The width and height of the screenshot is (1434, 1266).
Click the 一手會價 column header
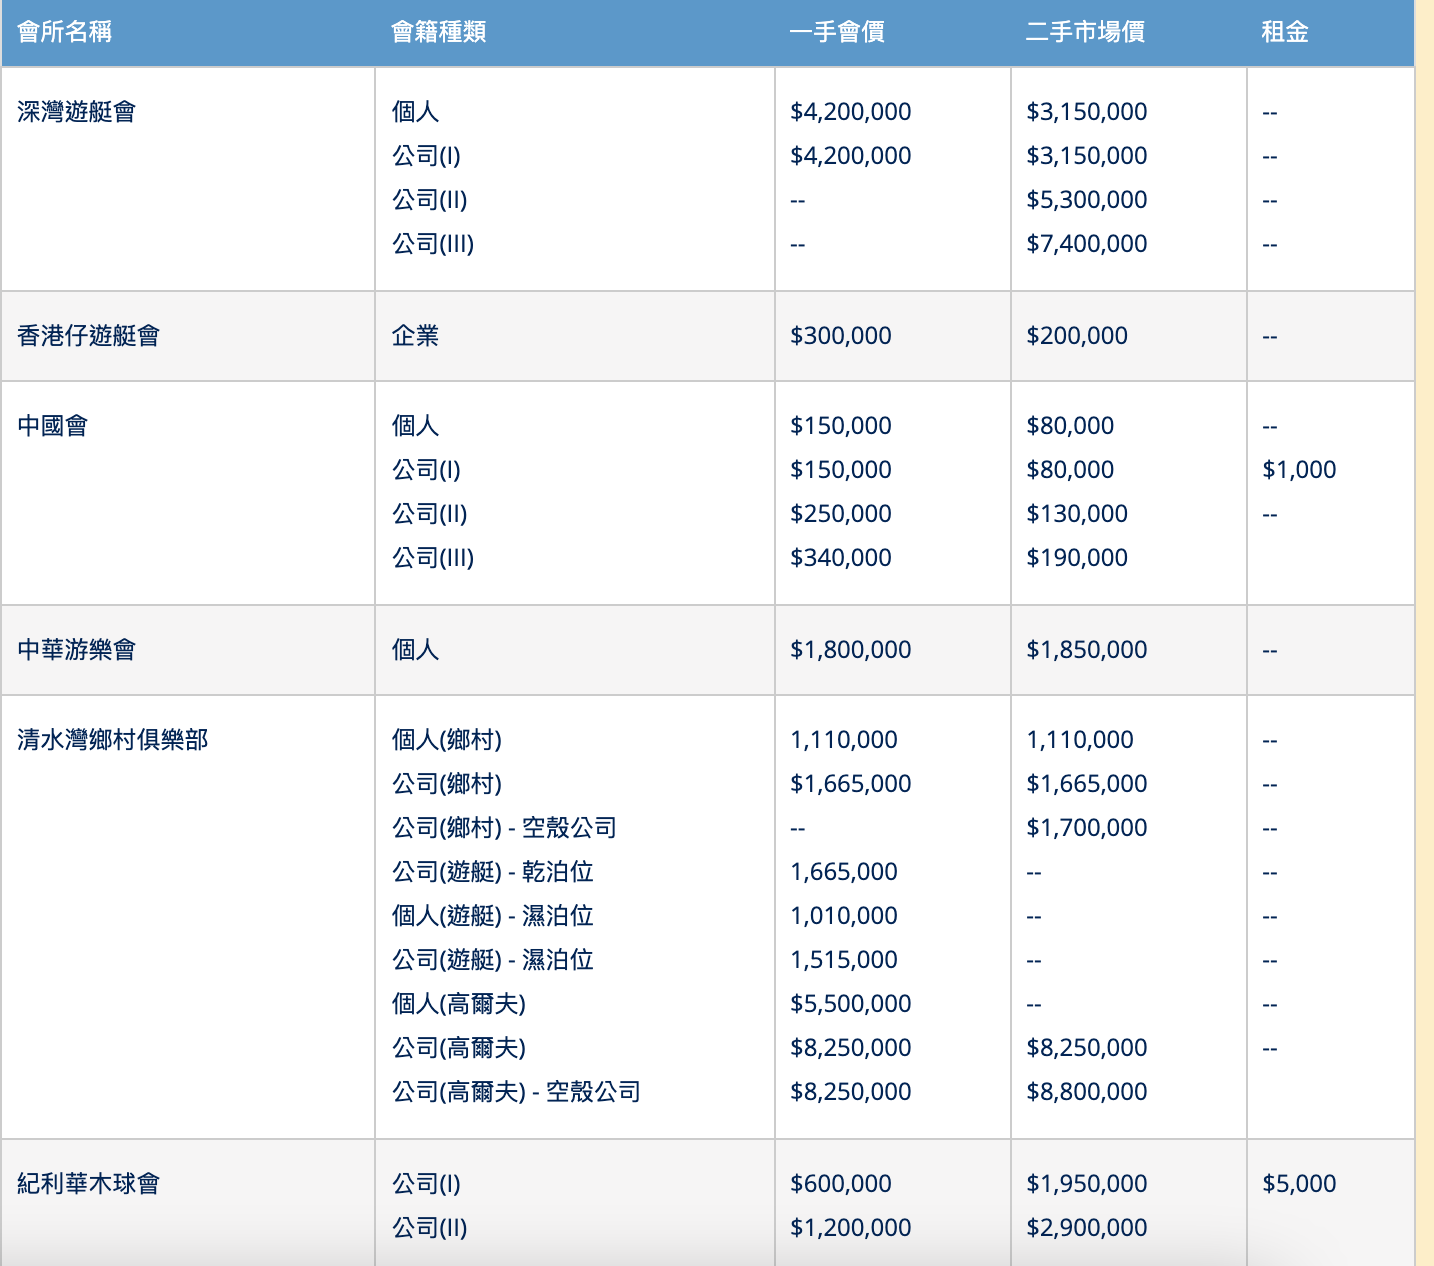pos(837,32)
